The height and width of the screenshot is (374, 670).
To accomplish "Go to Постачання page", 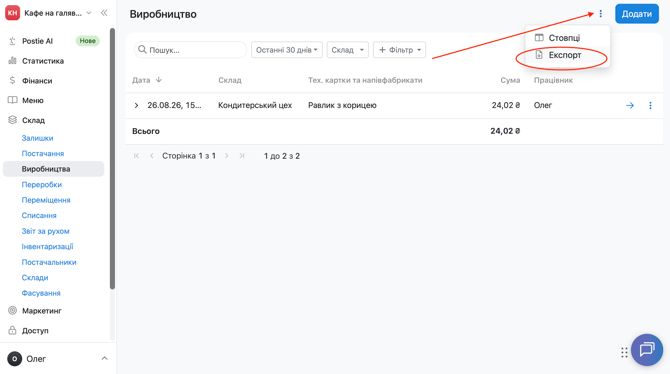I will coord(43,153).
